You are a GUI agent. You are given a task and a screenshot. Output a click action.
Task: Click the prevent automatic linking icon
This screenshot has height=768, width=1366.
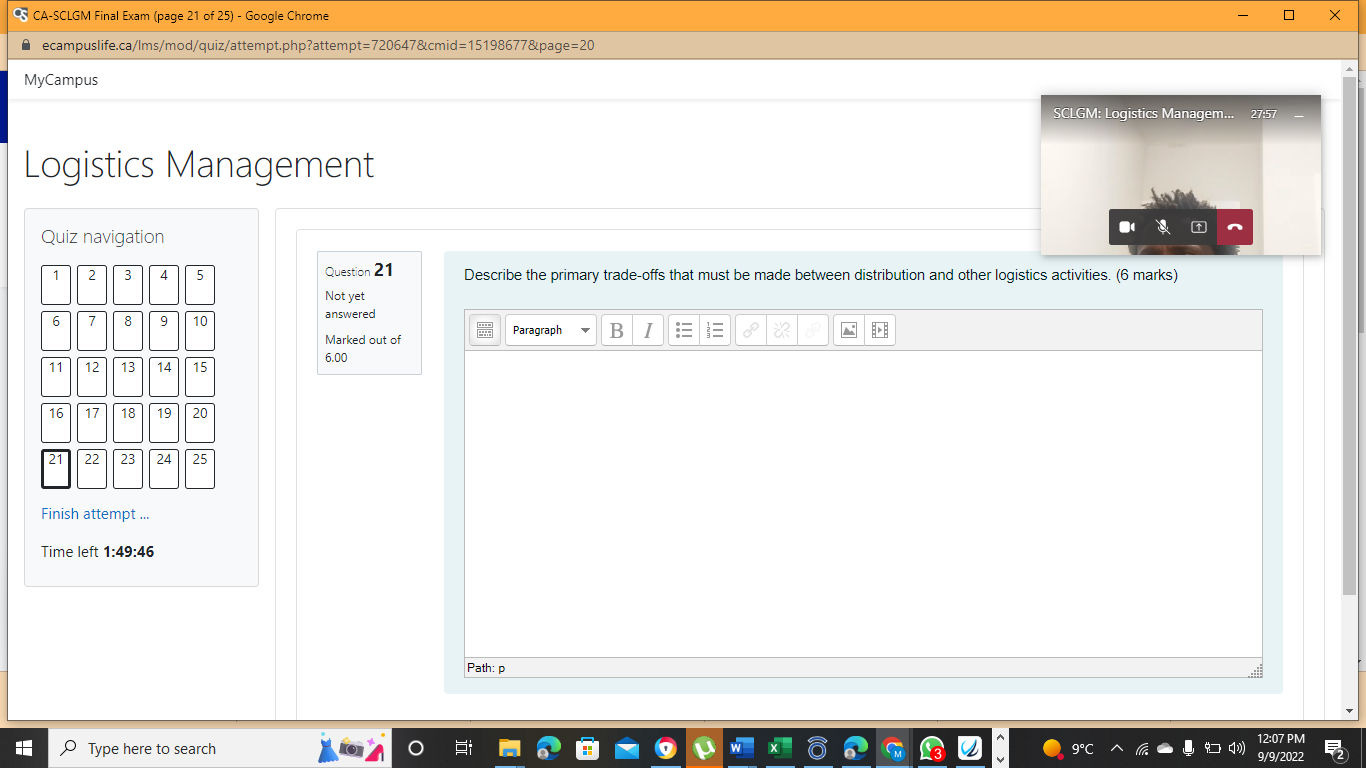pos(813,330)
